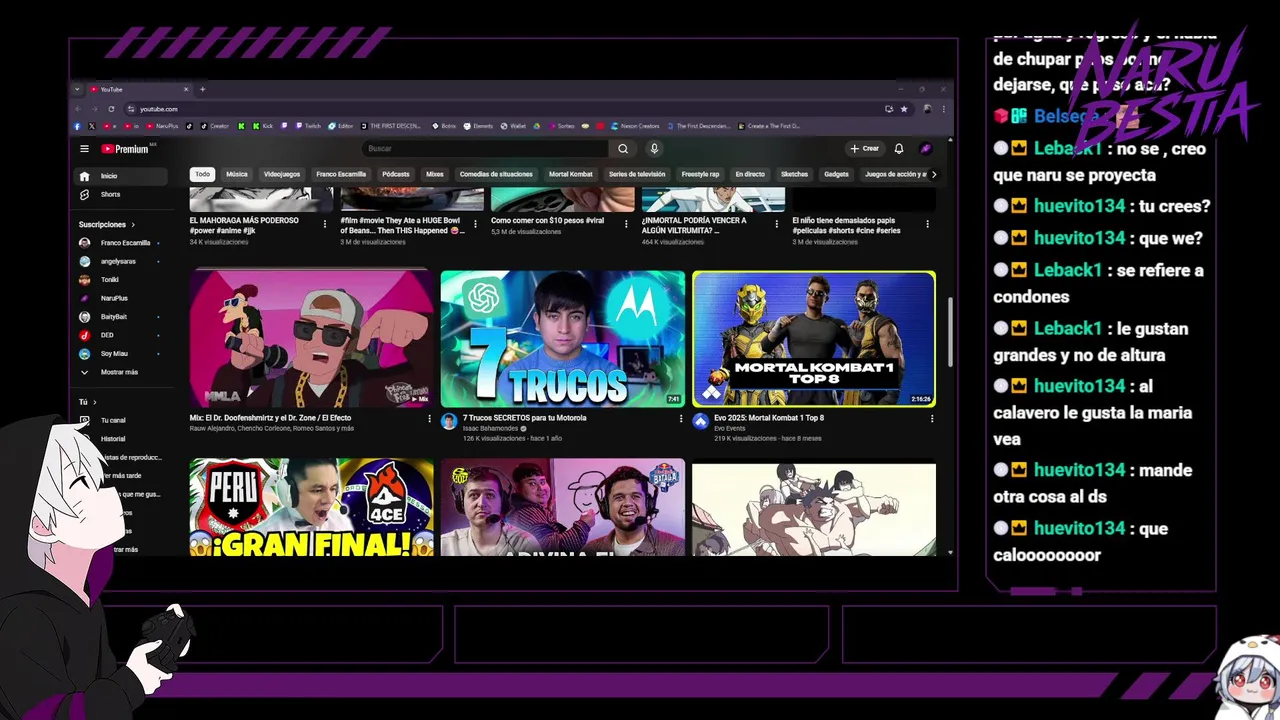1280x720 pixels.
Task: Expand the Suscripciones section arrow
Action: [133, 225]
